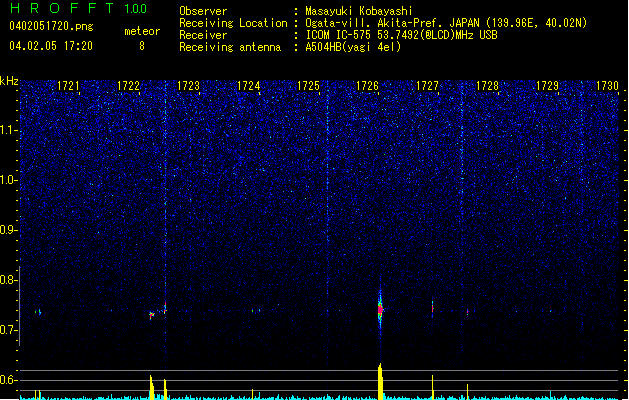Click the HROFFT 1.0.0 title text
629x400 pixels.
pyautogui.click(x=79, y=8)
